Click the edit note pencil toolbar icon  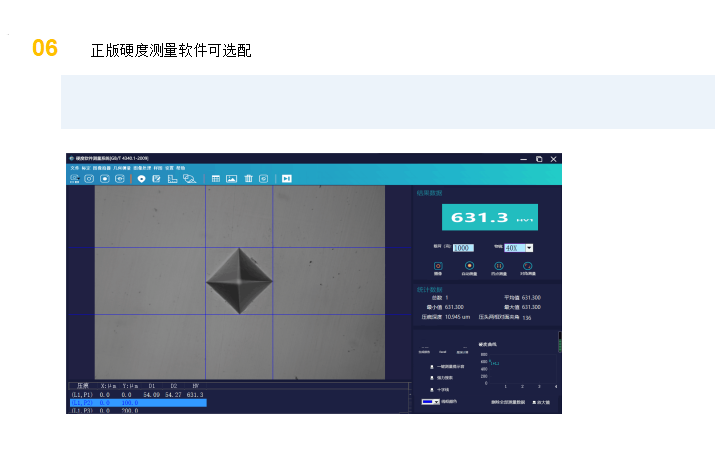(157, 179)
